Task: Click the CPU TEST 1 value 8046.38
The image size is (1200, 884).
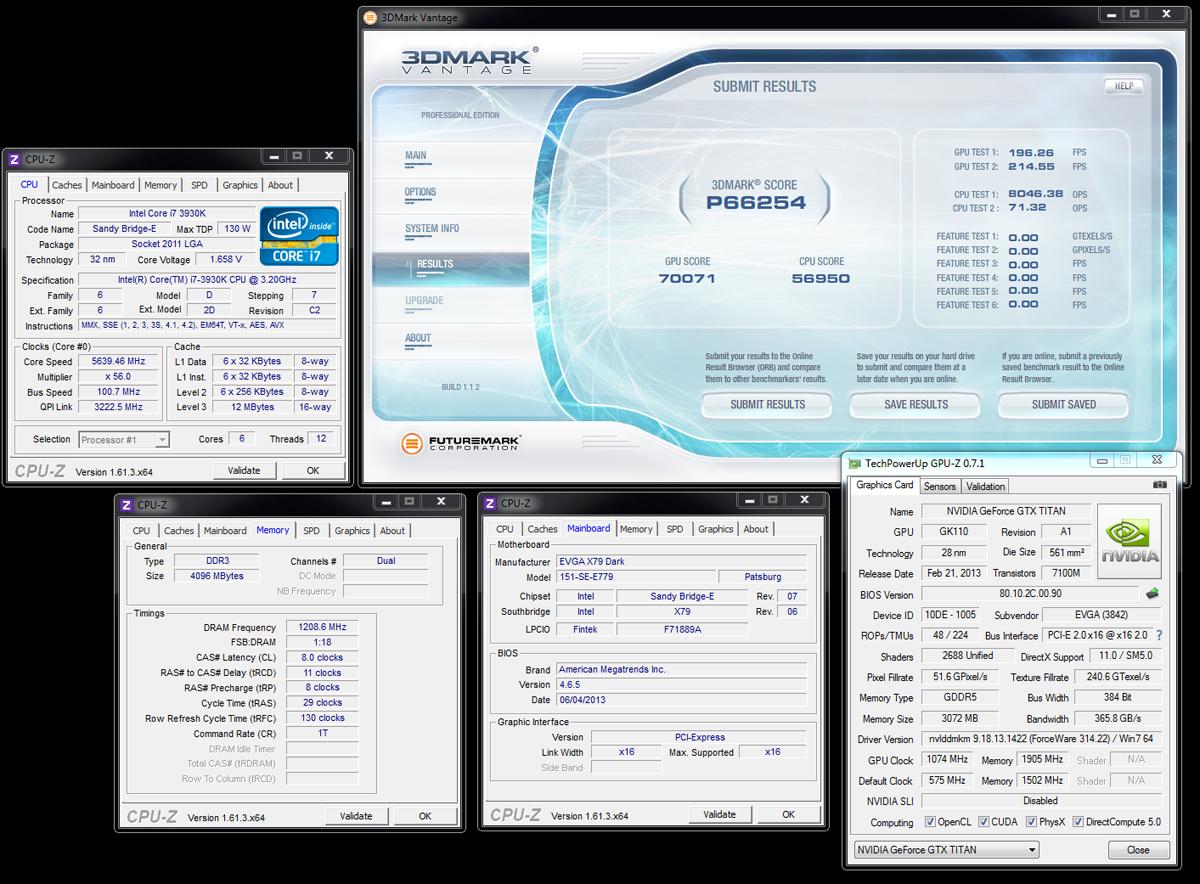Action: tap(1035, 194)
